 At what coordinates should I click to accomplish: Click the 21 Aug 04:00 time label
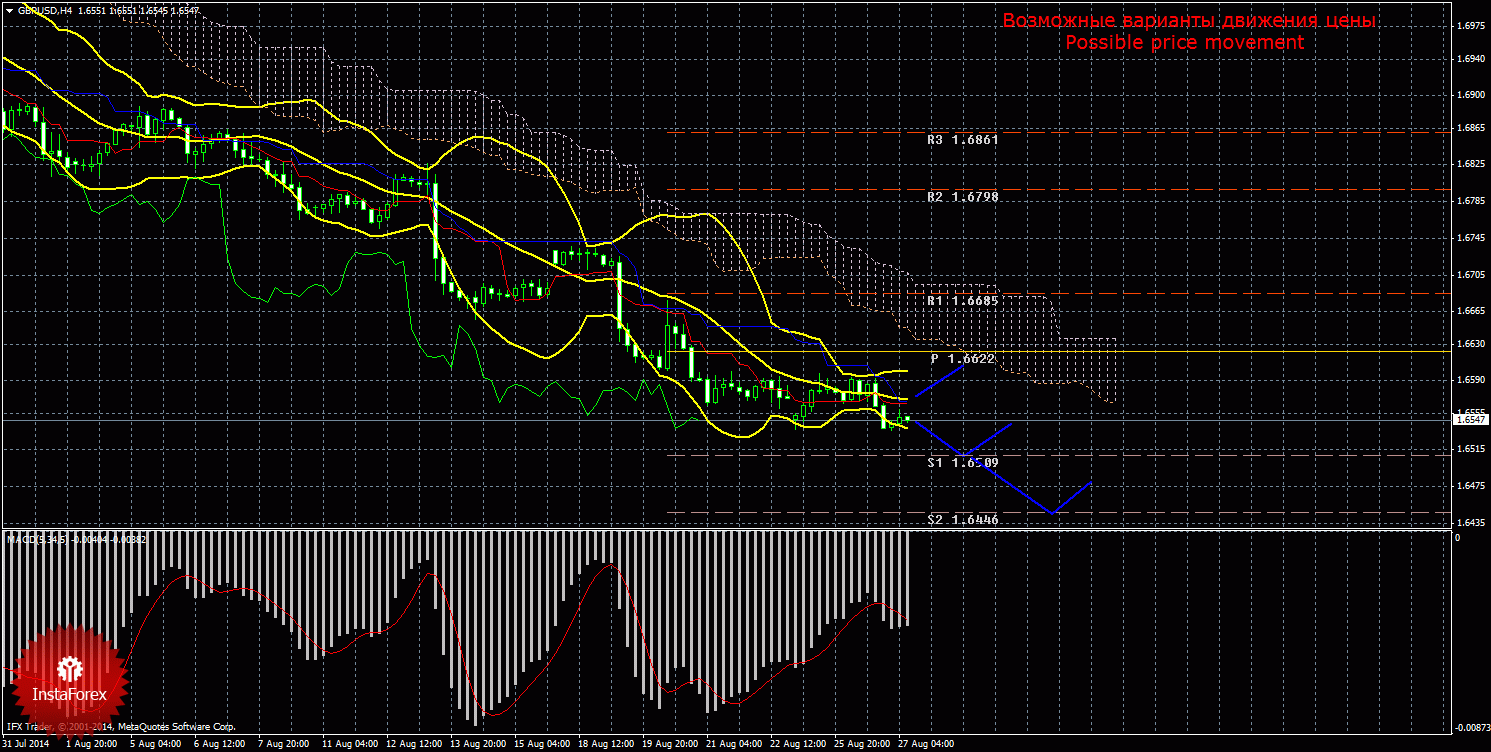click(732, 744)
